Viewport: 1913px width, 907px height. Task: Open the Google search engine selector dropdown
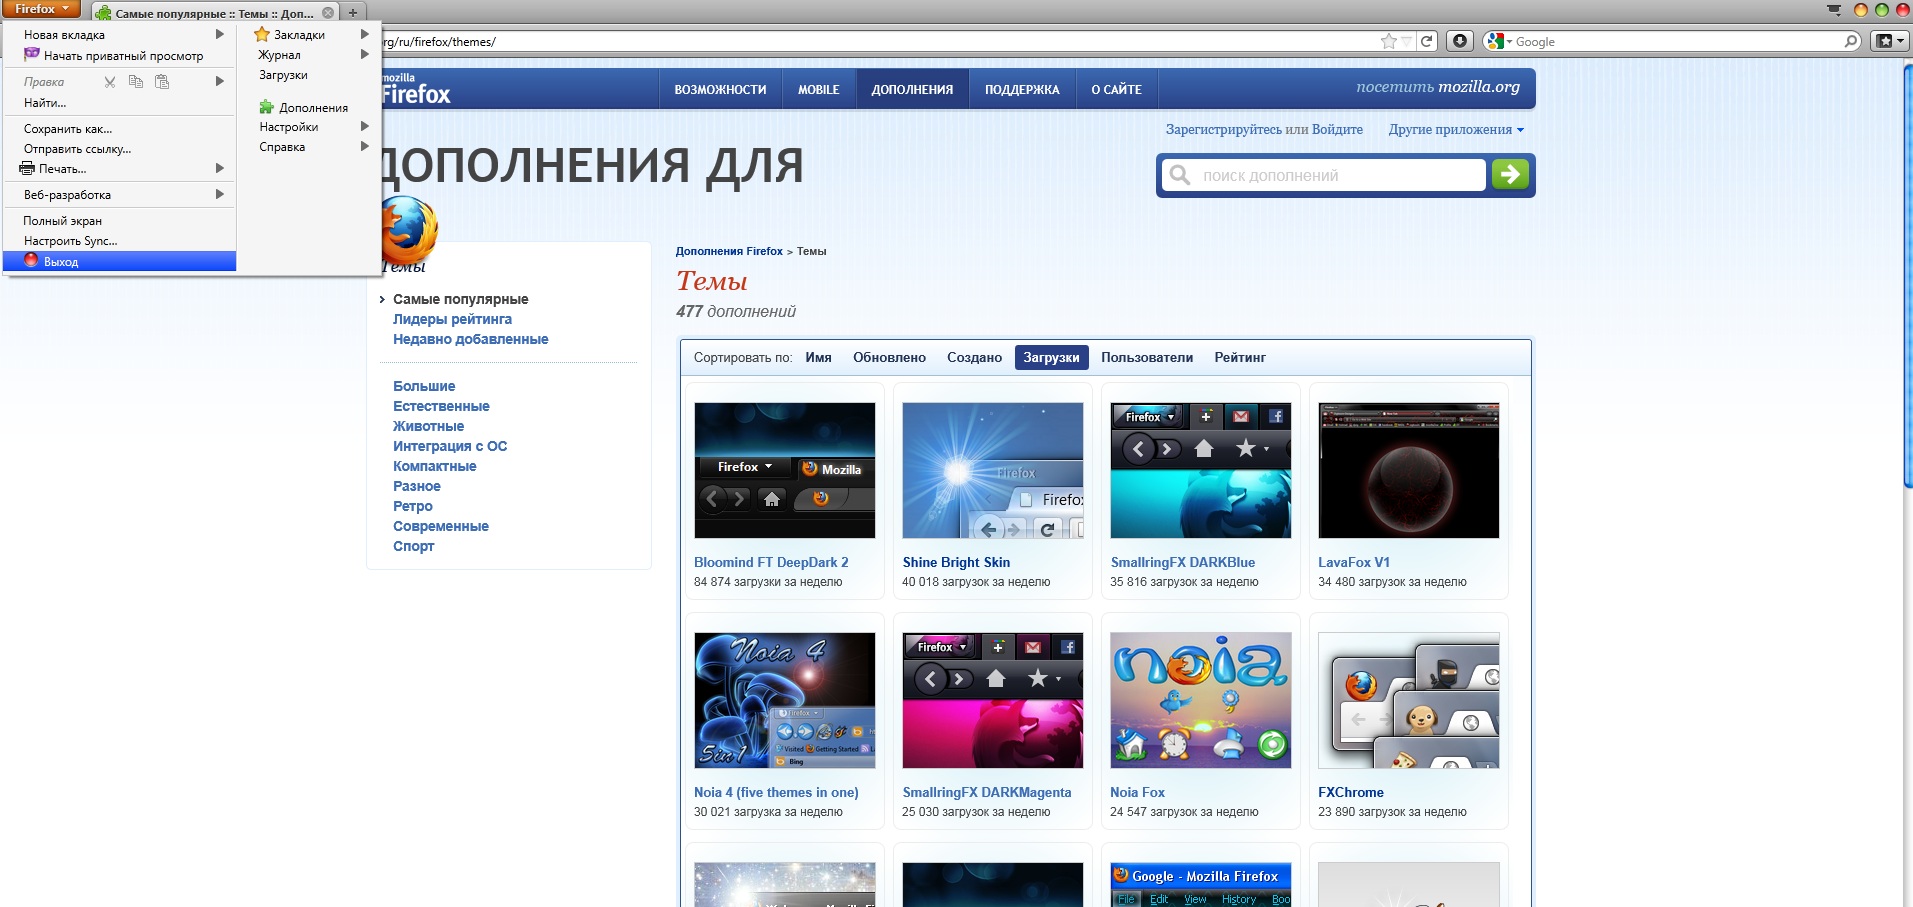[x=1498, y=41]
